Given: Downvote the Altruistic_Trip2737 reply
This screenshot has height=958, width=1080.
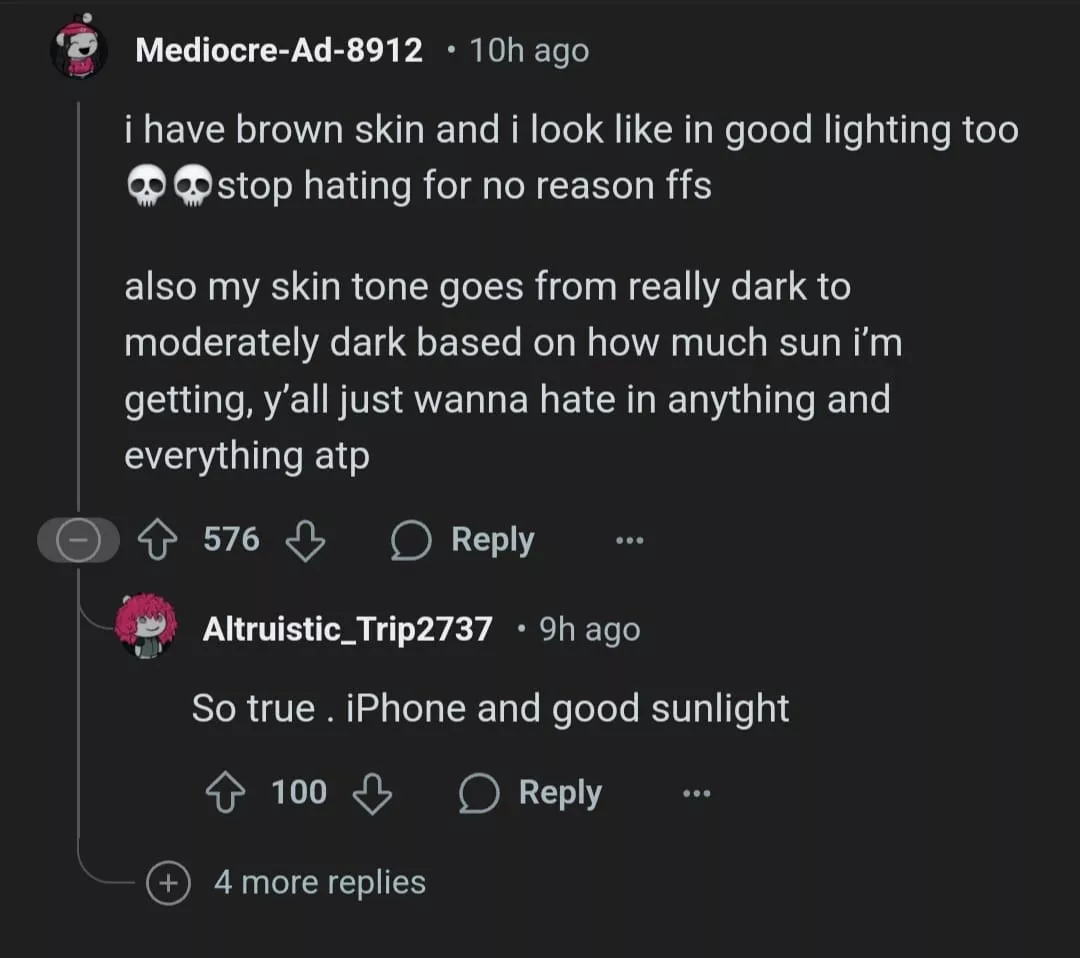Looking at the screenshot, I should point(373,794).
